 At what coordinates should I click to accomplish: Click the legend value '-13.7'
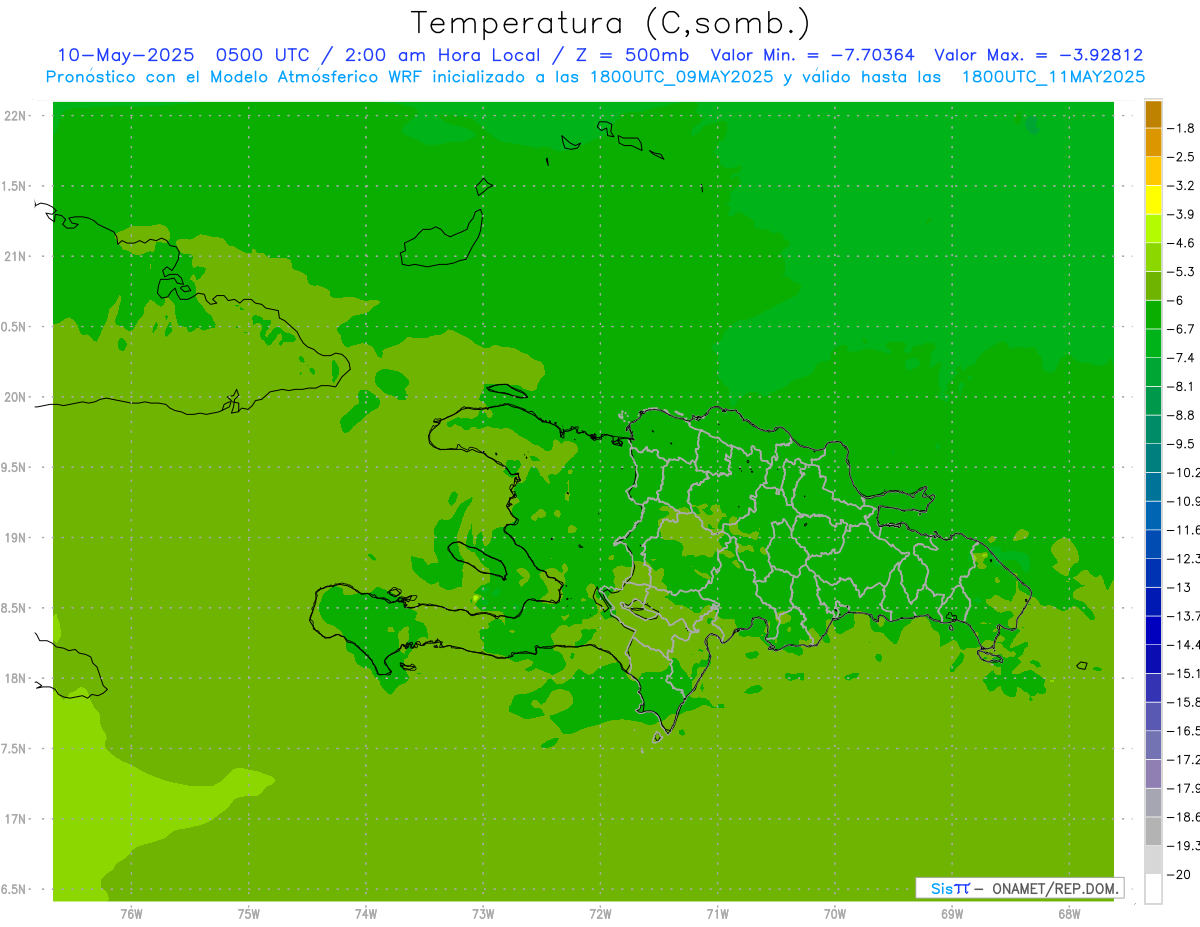coord(1184,616)
